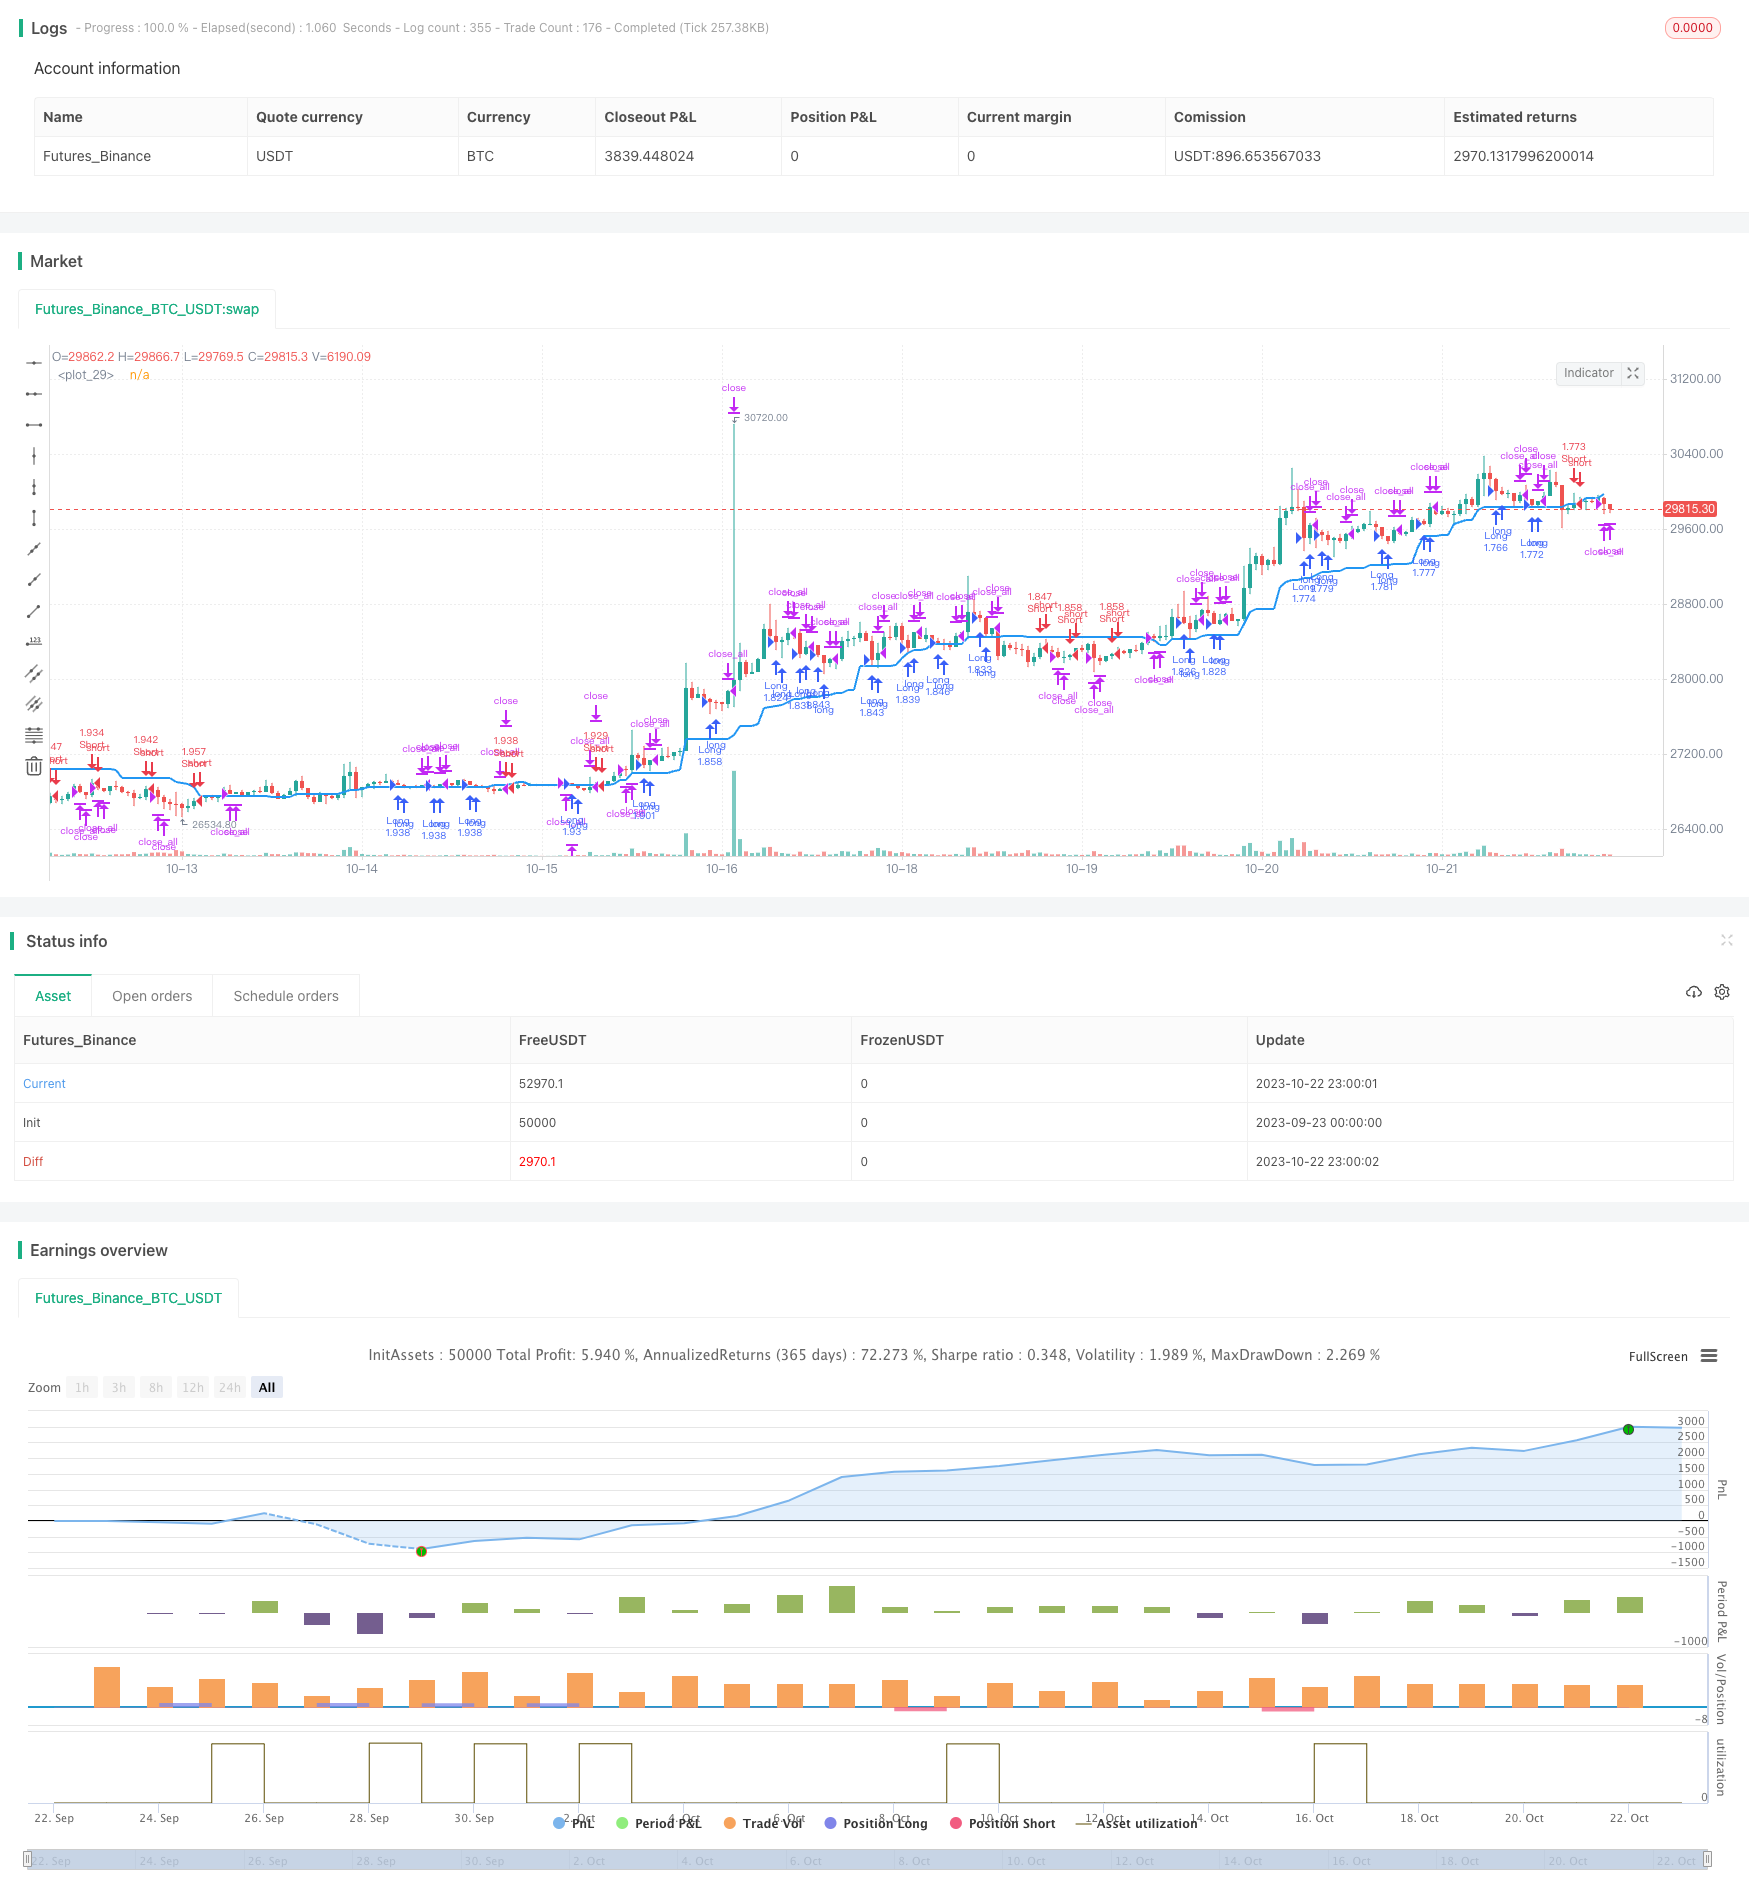Image resolution: width=1749 pixels, height=1898 pixels.
Task: Click the Update column header
Action: pyautogui.click(x=1280, y=1040)
